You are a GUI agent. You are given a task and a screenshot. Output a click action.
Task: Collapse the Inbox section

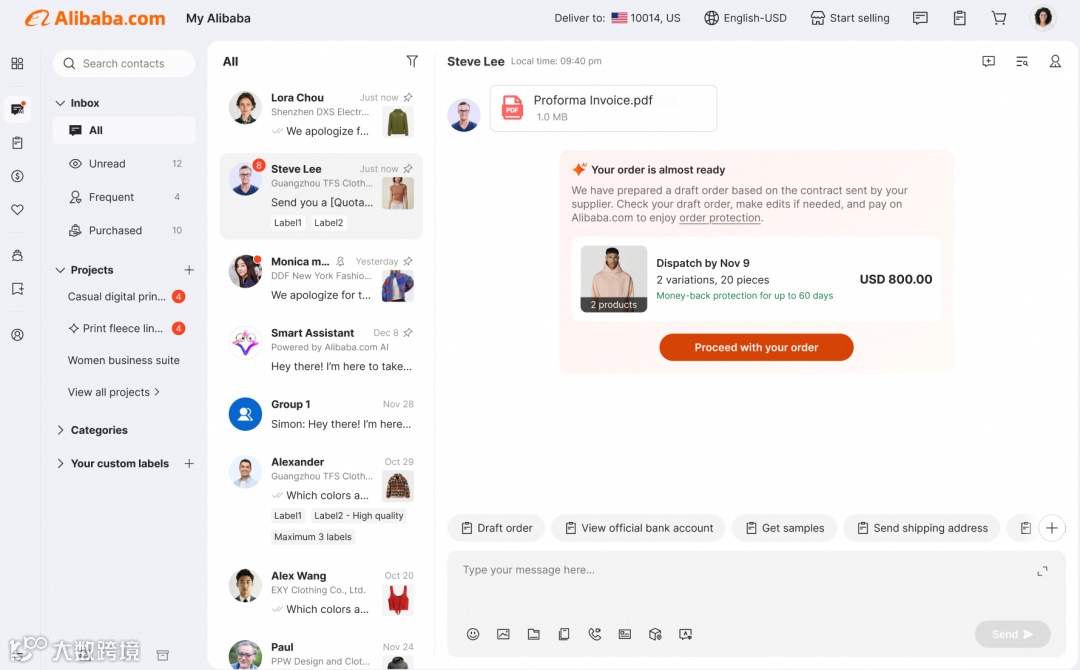click(x=60, y=103)
